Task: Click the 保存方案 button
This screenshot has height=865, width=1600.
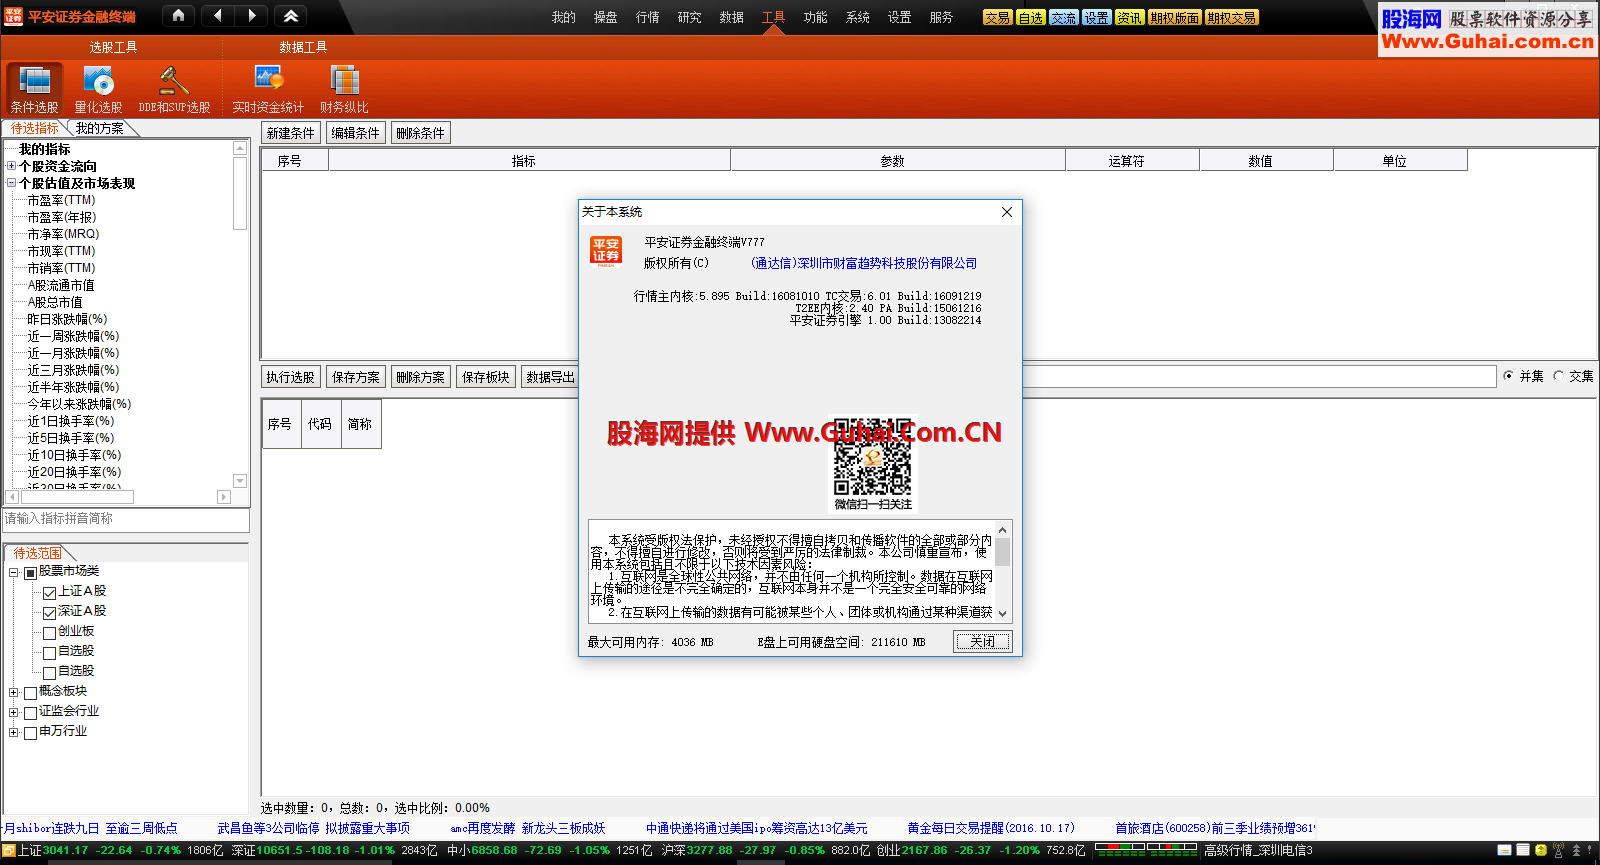Action: tap(356, 377)
